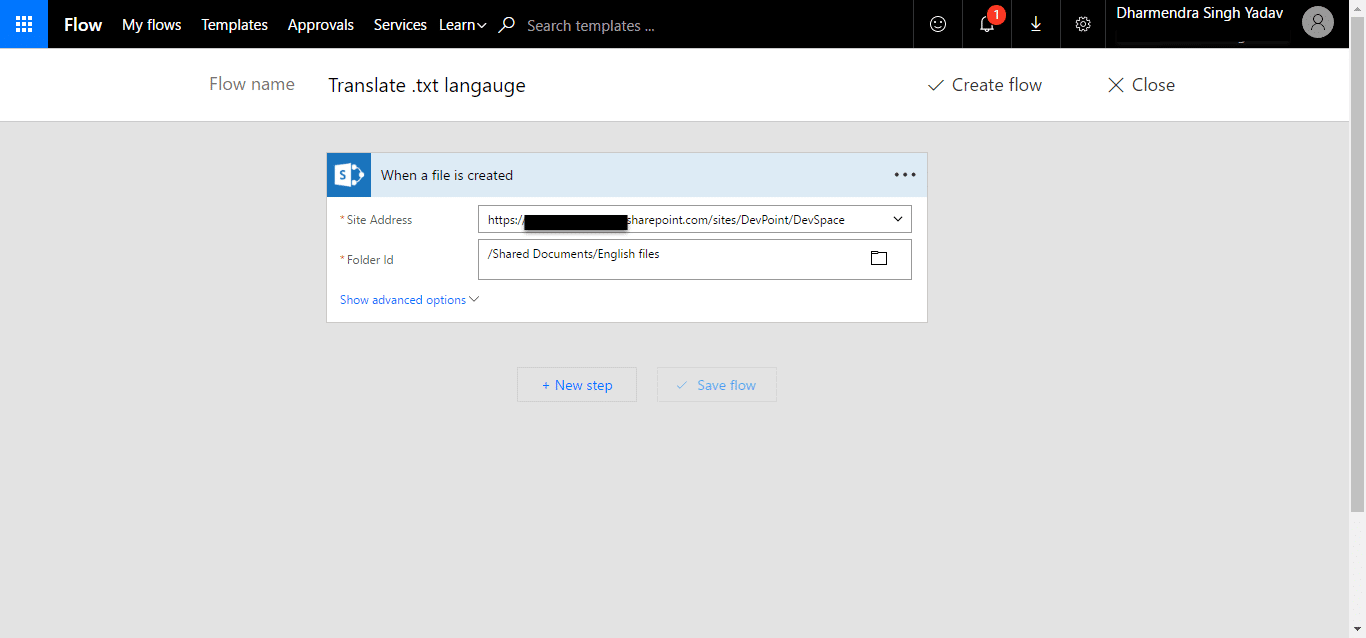Click the search magnifier icon
The image size is (1366, 638).
point(507,25)
